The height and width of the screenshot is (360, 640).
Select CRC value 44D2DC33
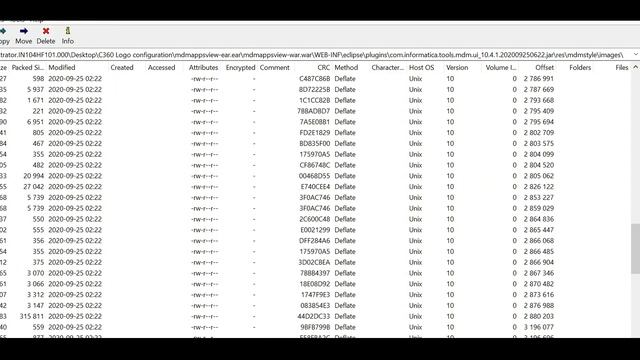coord(313,316)
